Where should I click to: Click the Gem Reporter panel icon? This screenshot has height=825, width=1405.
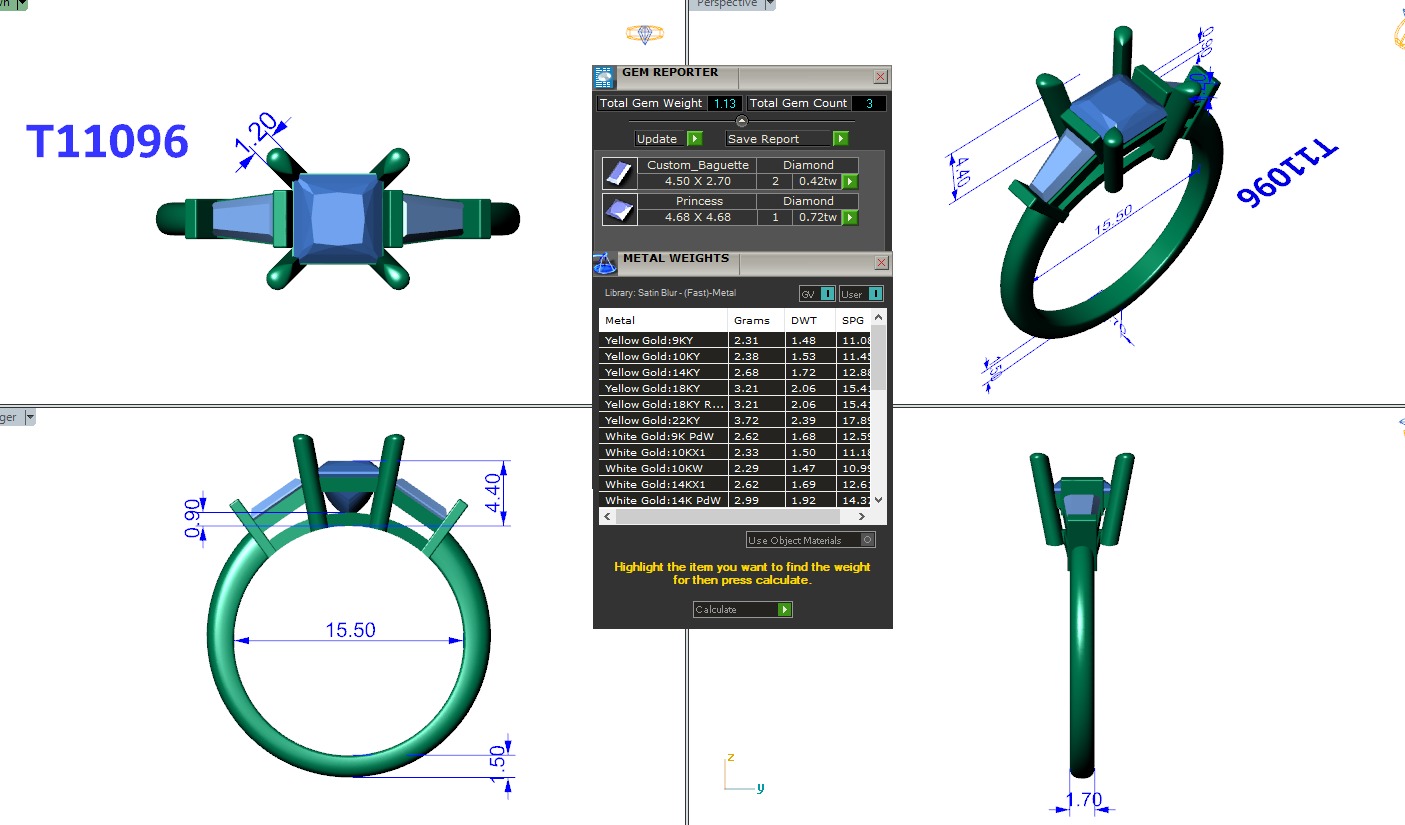(604, 77)
